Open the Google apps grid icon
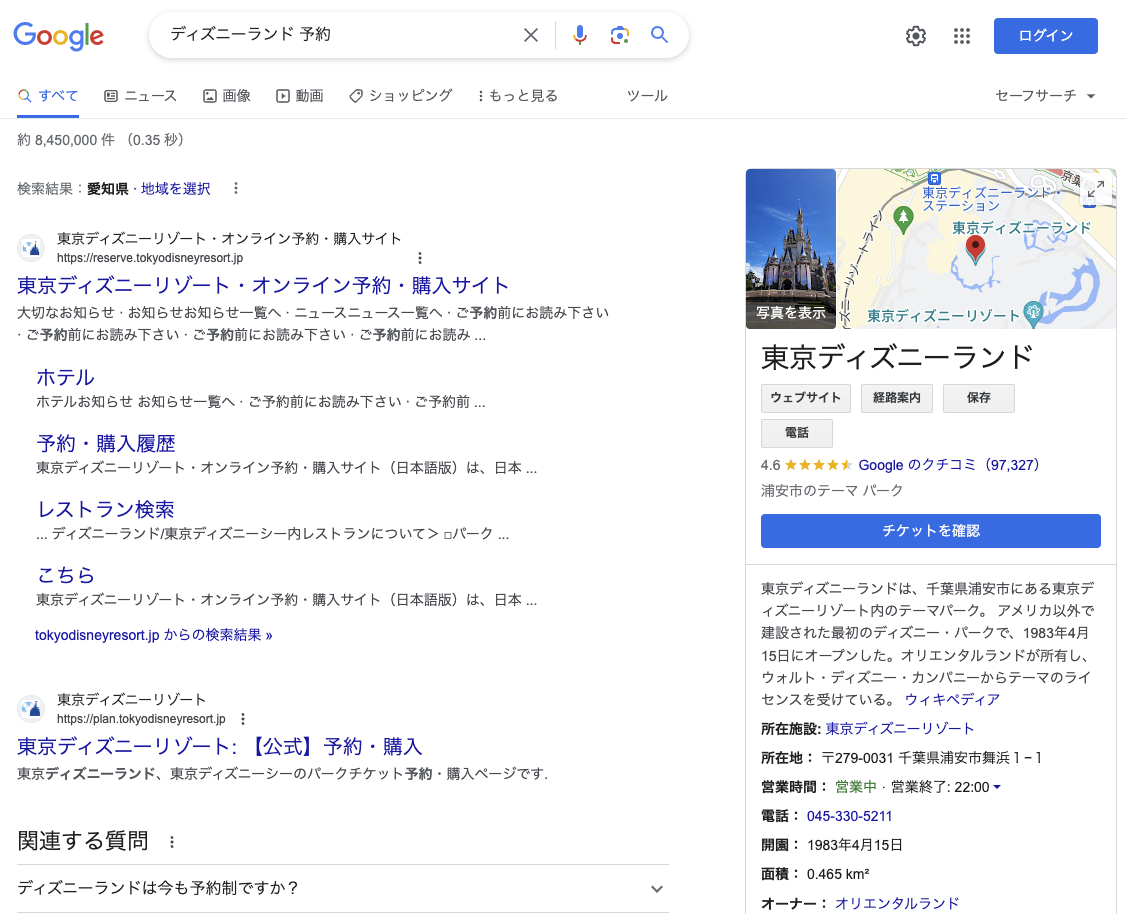The height and width of the screenshot is (914, 1126). [961, 36]
